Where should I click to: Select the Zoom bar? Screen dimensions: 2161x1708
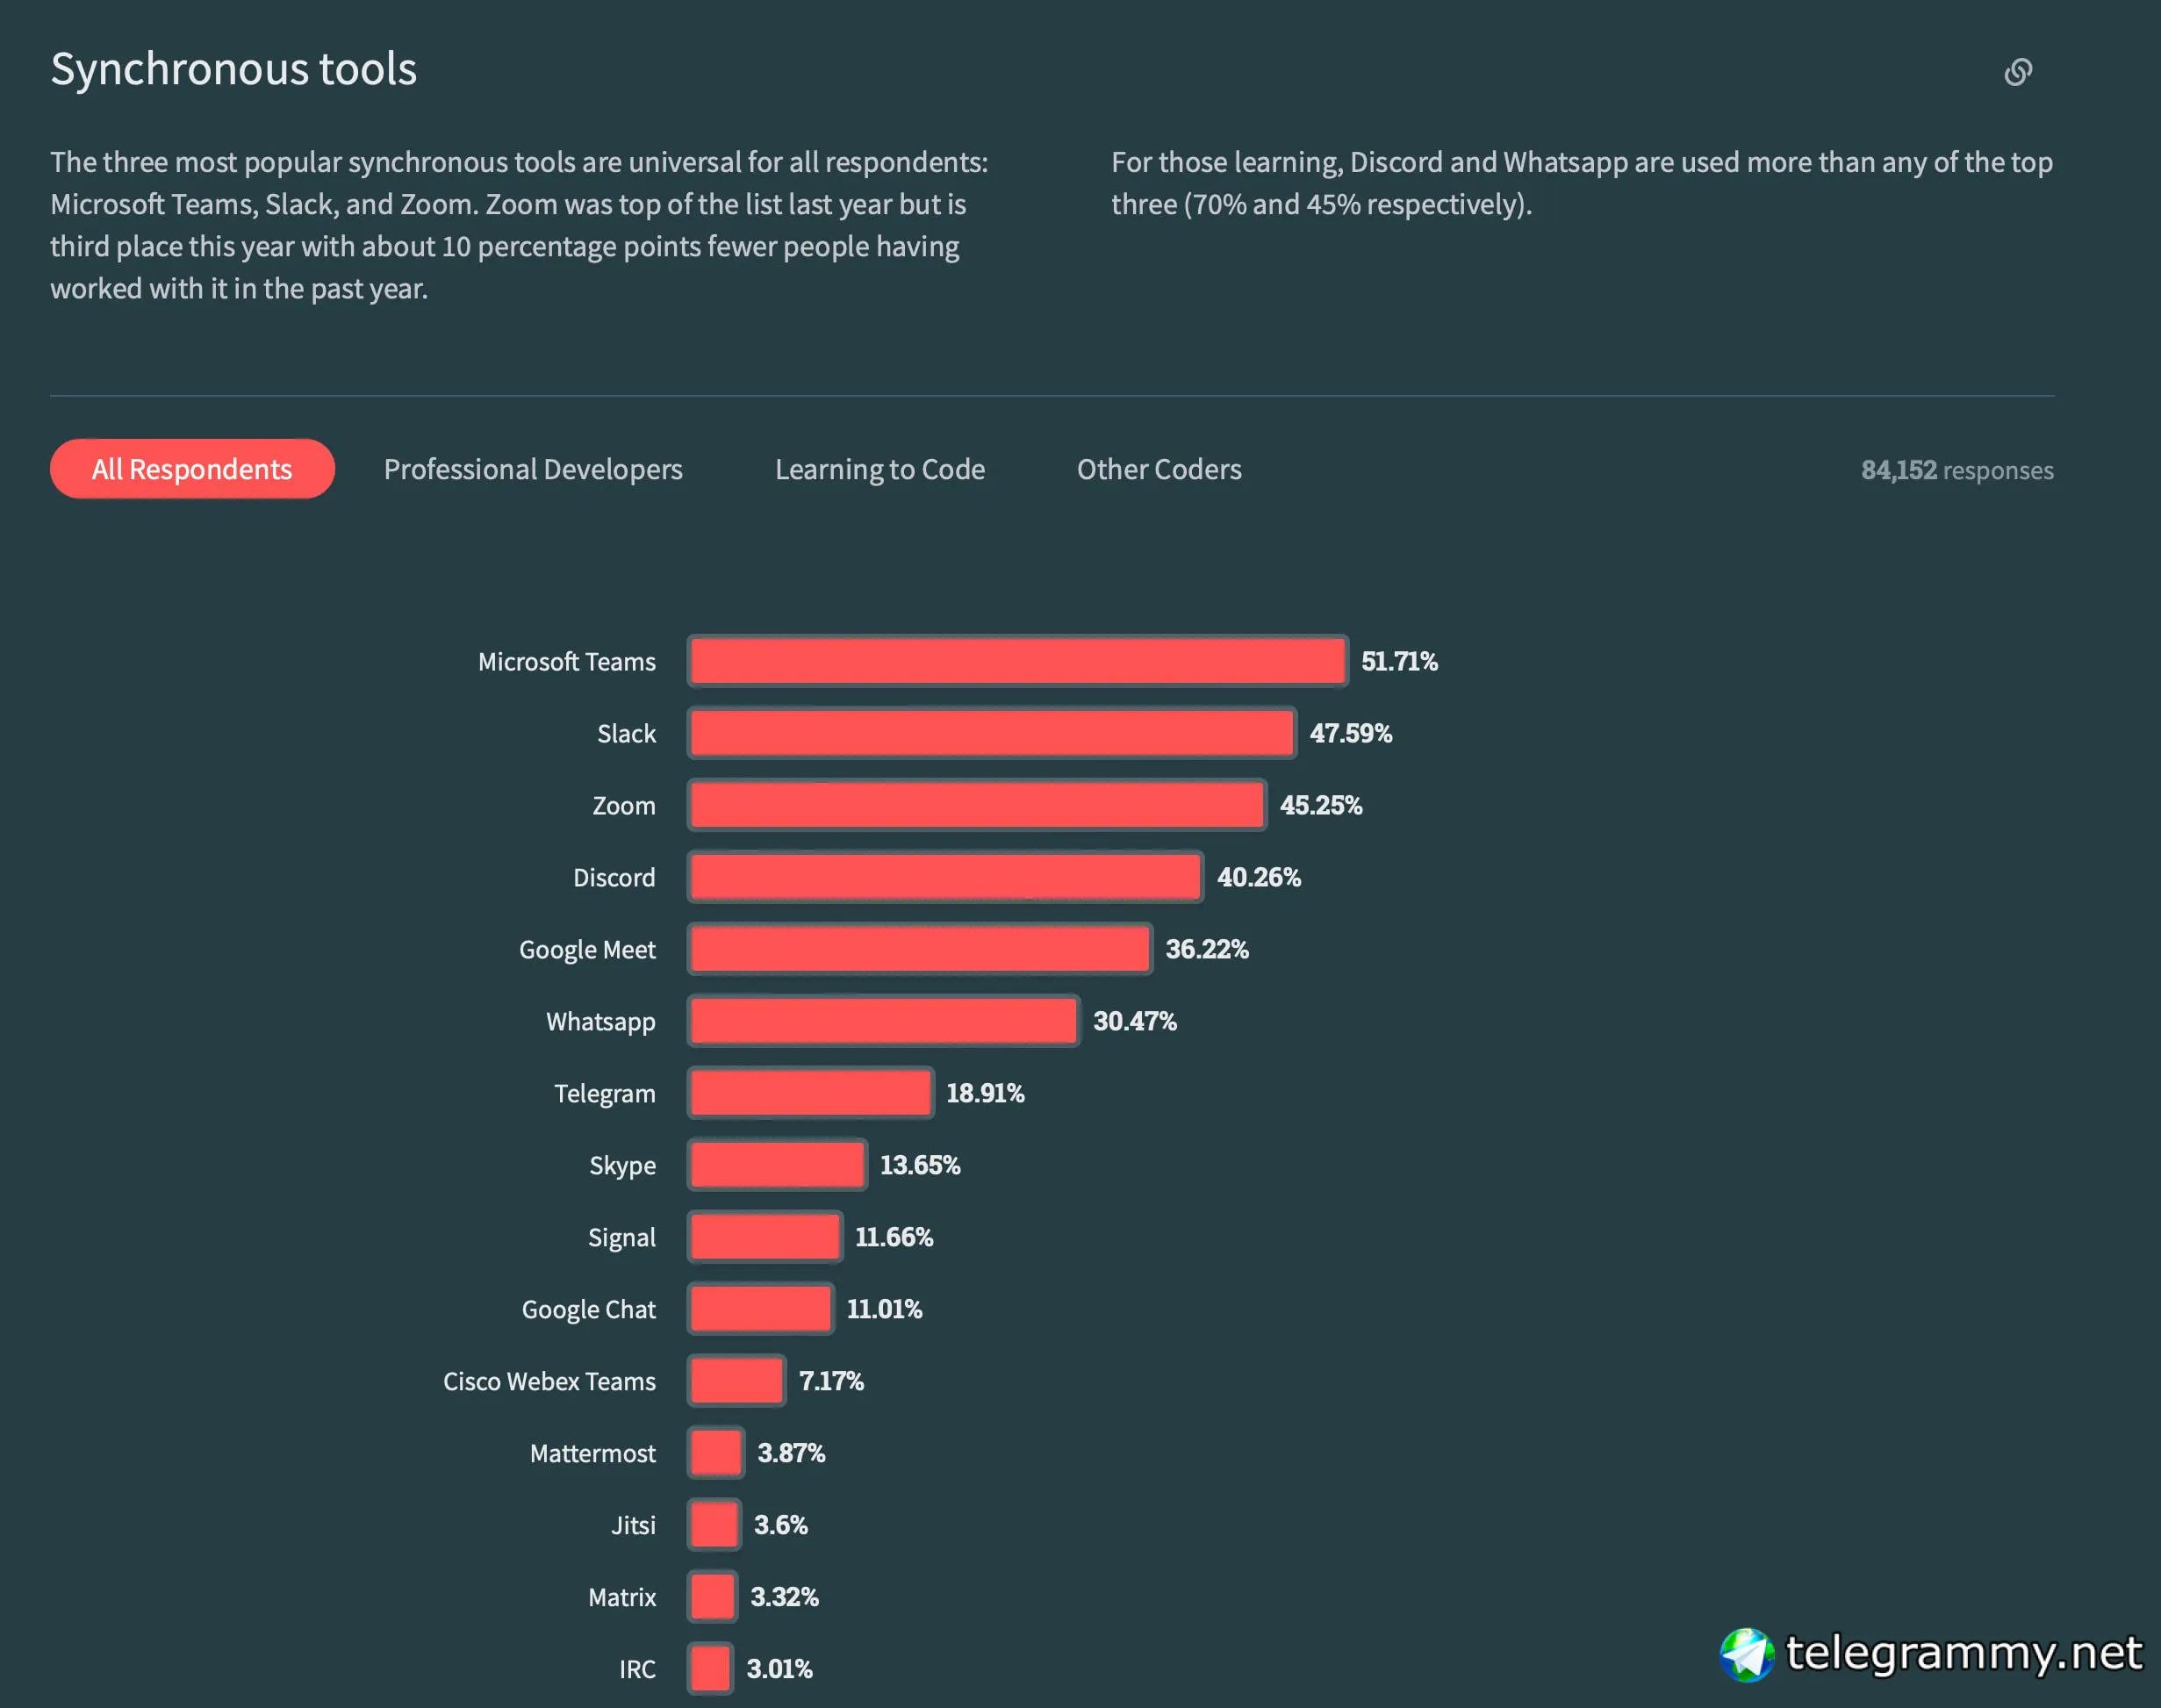click(976, 805)
